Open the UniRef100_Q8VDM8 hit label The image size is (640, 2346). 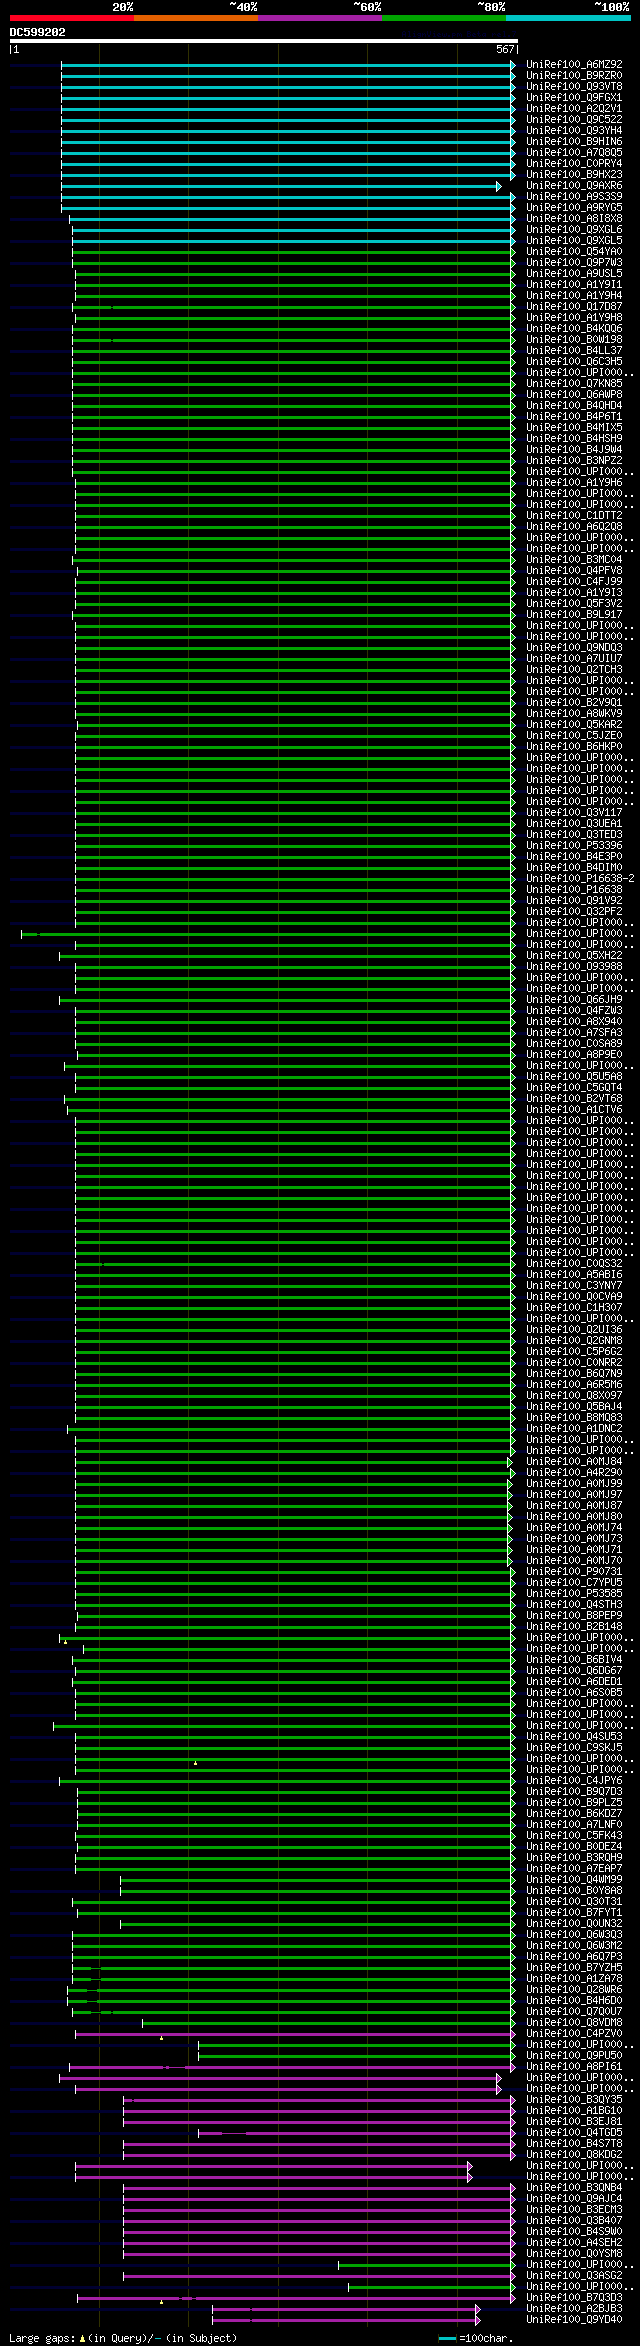pyautogui.click(x=574, y=2023)
